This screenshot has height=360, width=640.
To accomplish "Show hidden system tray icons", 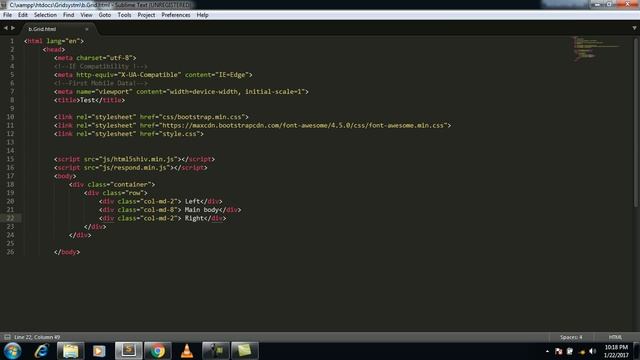I will coord(547,351).
